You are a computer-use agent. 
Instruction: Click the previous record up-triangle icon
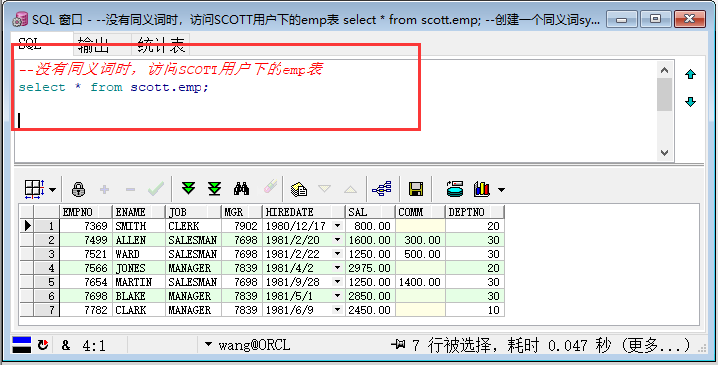pyautogui.click(x=350, y=189)
